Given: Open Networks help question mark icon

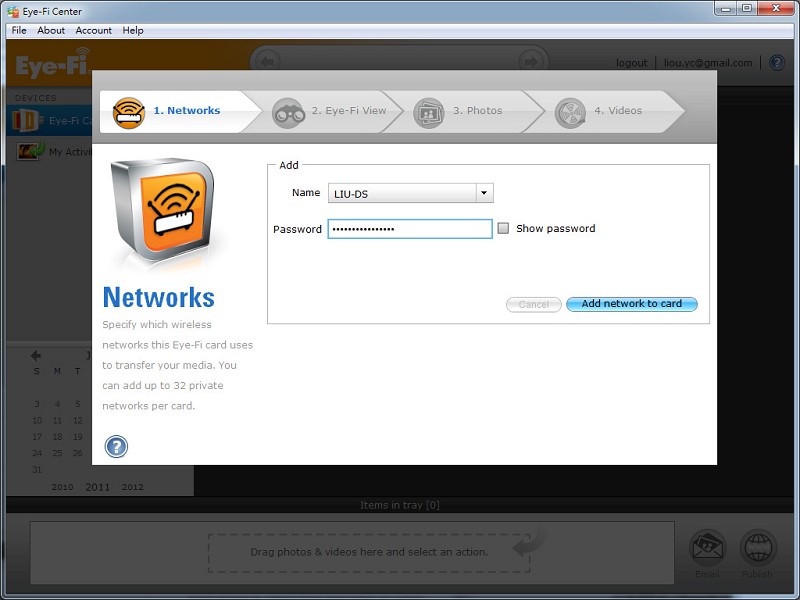Looking at the screenshot, I should pos(116,446).
